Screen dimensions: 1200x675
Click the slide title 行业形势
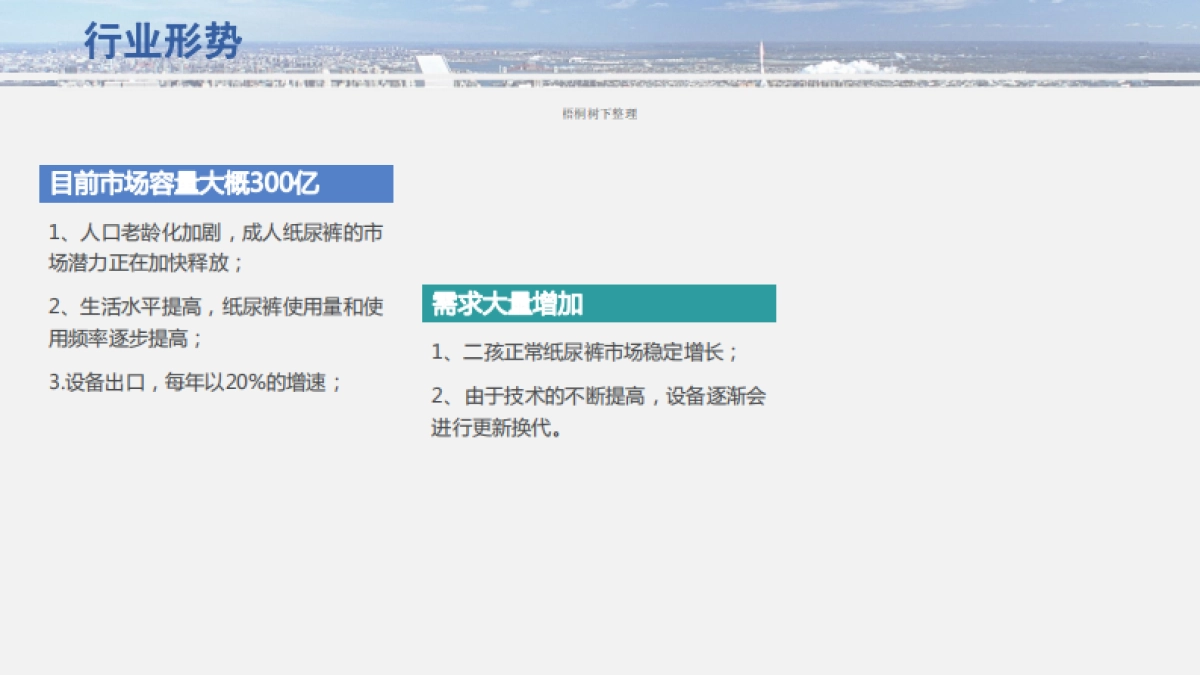click(x=165, y=40)
